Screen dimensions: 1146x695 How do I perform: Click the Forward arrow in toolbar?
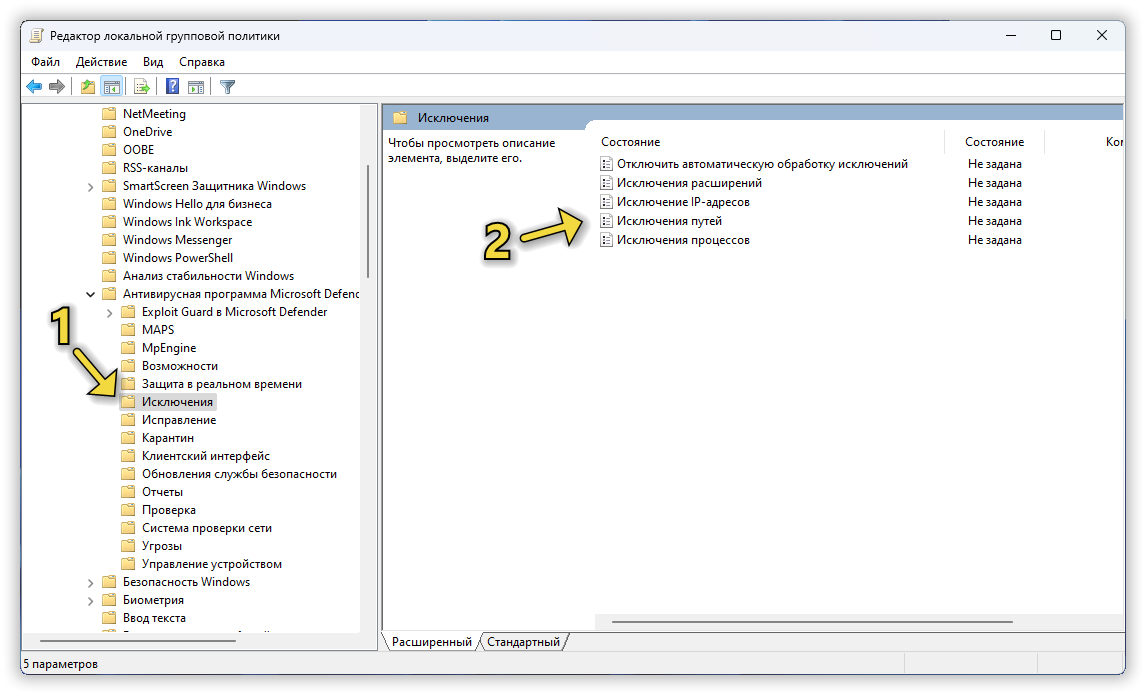[x=57, y=87]
